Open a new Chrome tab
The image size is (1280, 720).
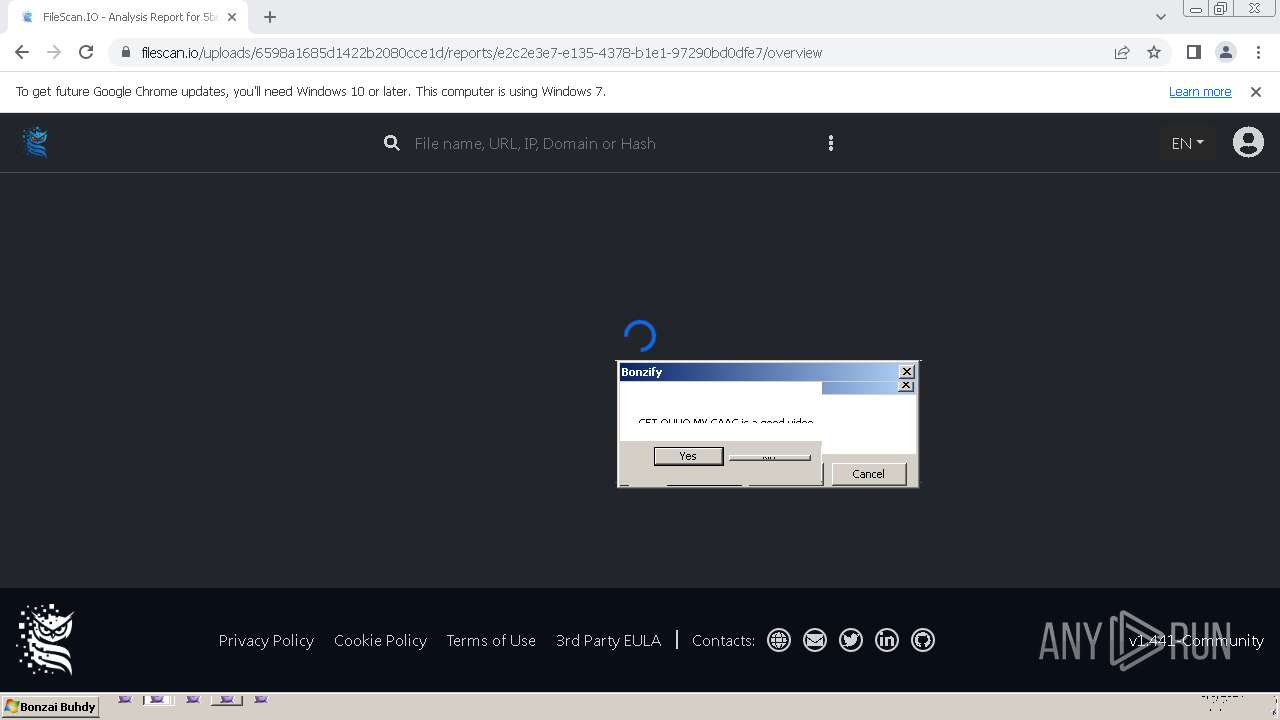point(270,17)
